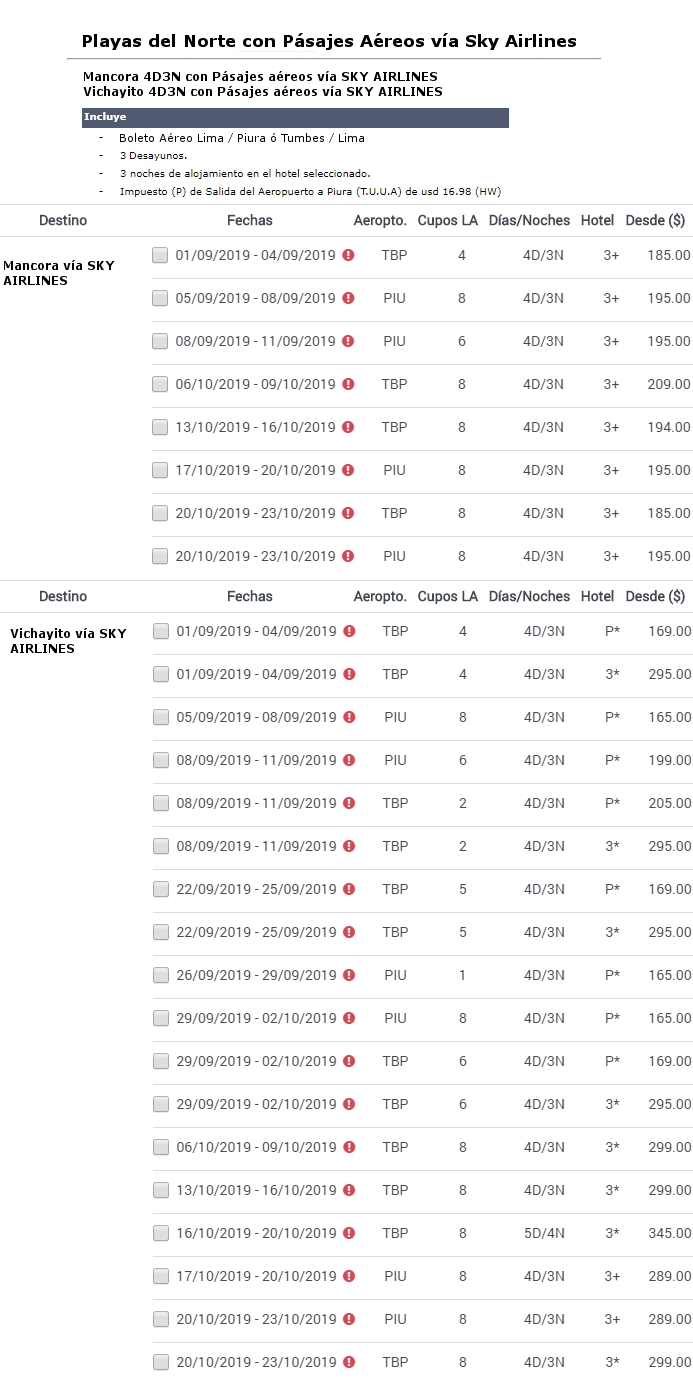This screenshot has height=1400, width=693.
Task: Click info icon for Vichayito 13/10/2019 - 16/10/2019
Action: point(349,1190)
